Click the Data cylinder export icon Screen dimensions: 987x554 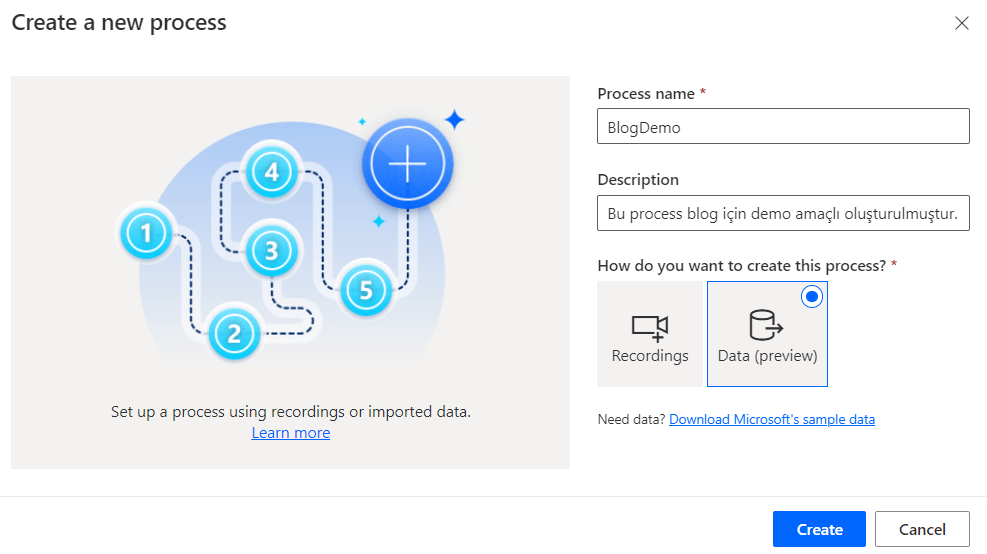tap(766, 325)
